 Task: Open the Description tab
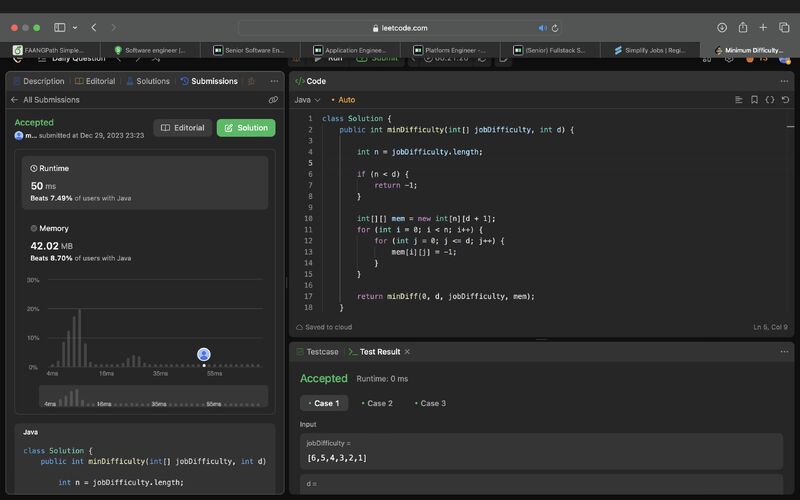(x=39, y=81)
